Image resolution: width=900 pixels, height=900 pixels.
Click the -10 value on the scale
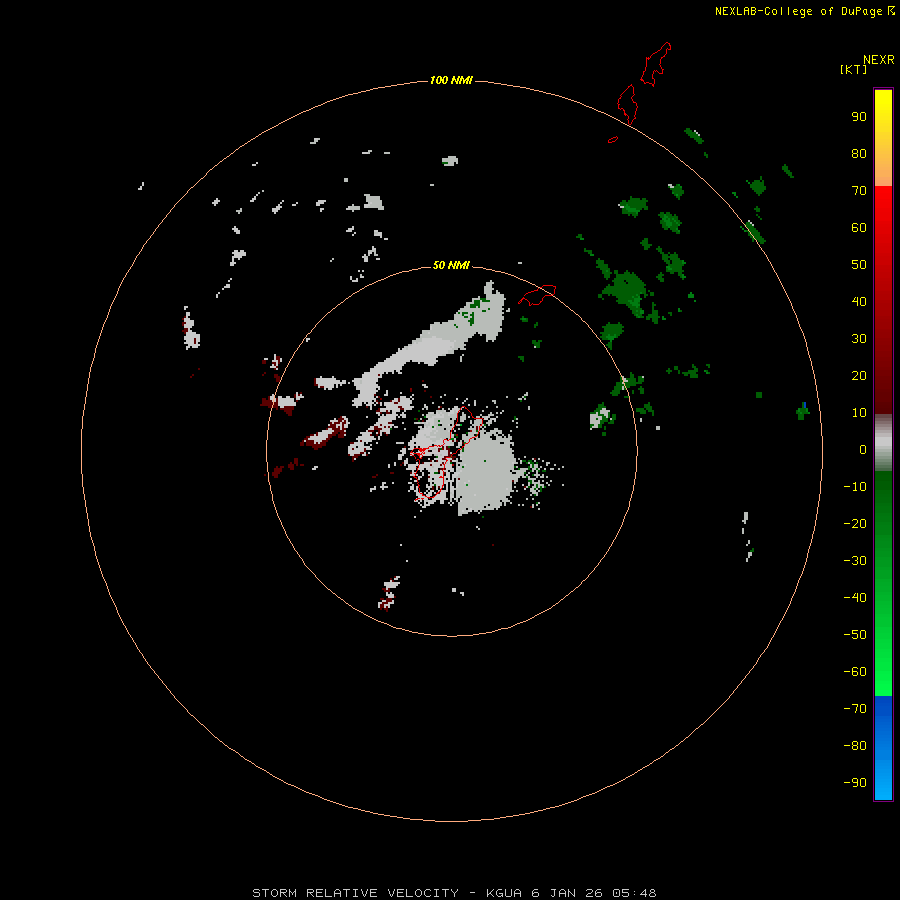pos(855,487)
